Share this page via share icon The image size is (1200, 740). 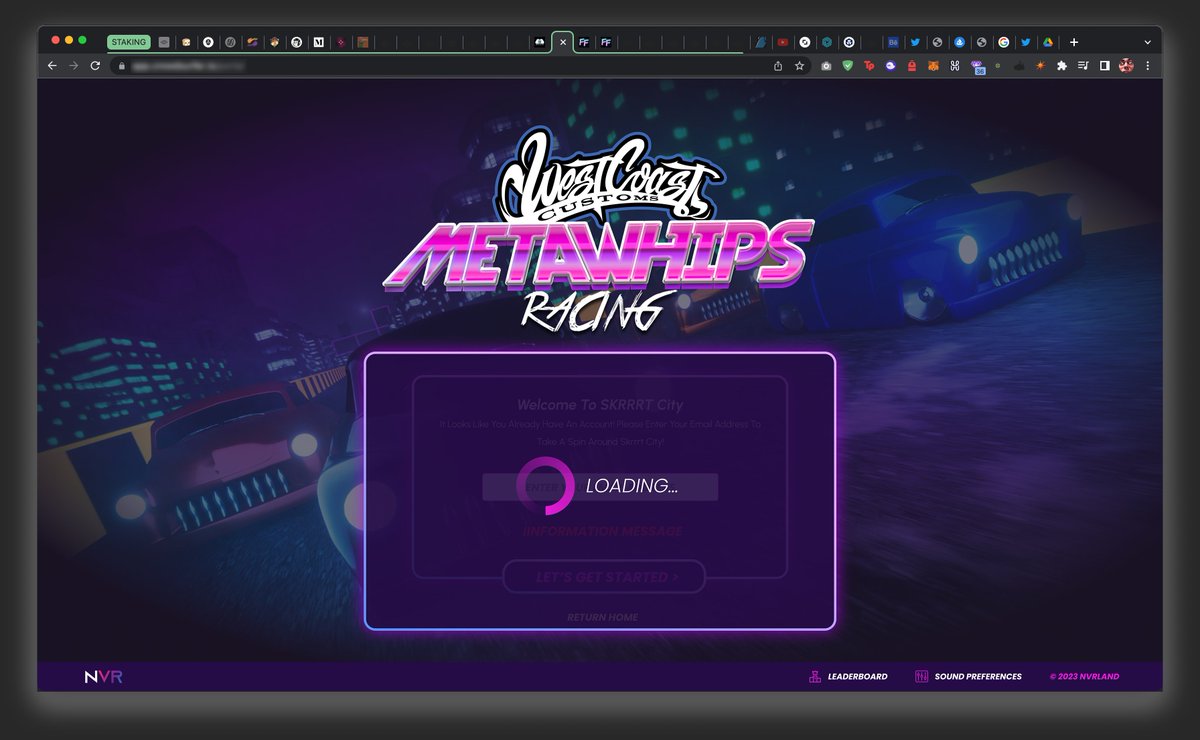(x=778, y=65)
